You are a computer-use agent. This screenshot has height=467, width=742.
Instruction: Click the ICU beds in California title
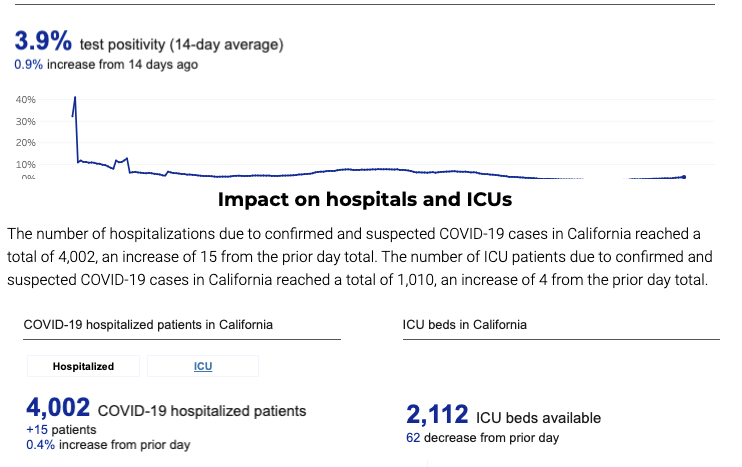coord(464,325)
